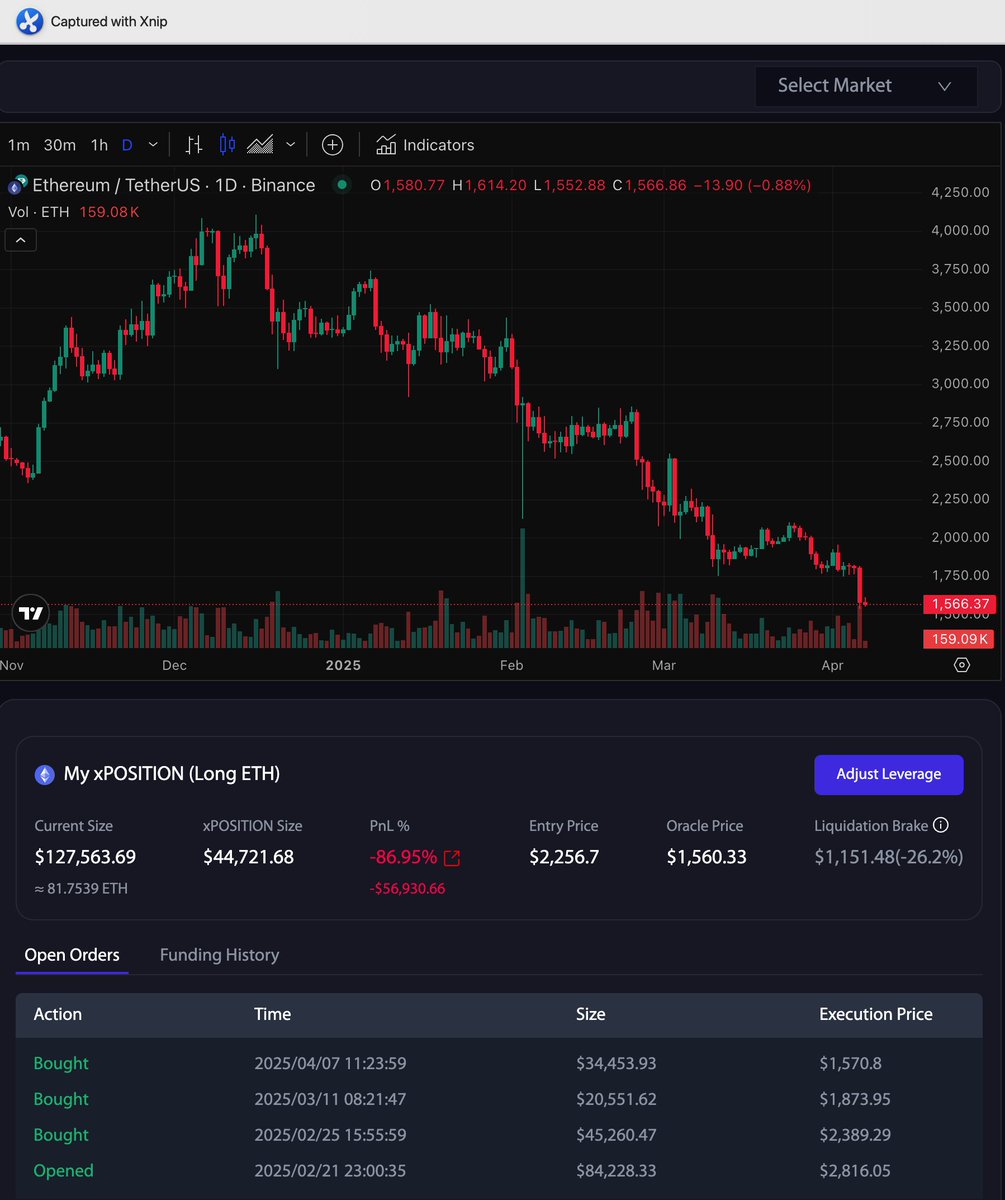Click the Xnip app logo icon
Viewport: 1005px width, 1200px height.
click(30, 21)
